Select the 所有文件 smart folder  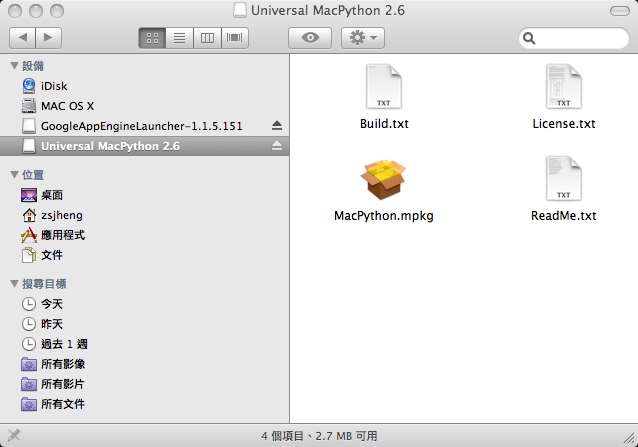144,404
